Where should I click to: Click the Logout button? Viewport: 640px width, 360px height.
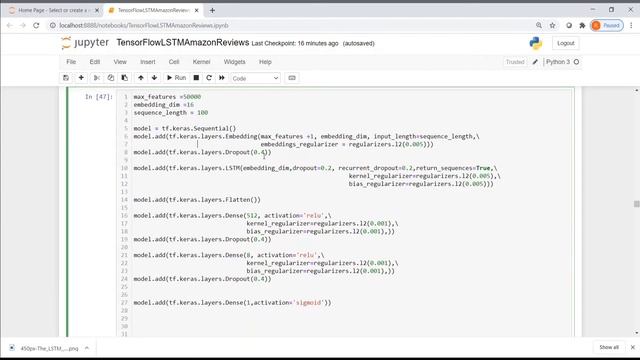566,43
